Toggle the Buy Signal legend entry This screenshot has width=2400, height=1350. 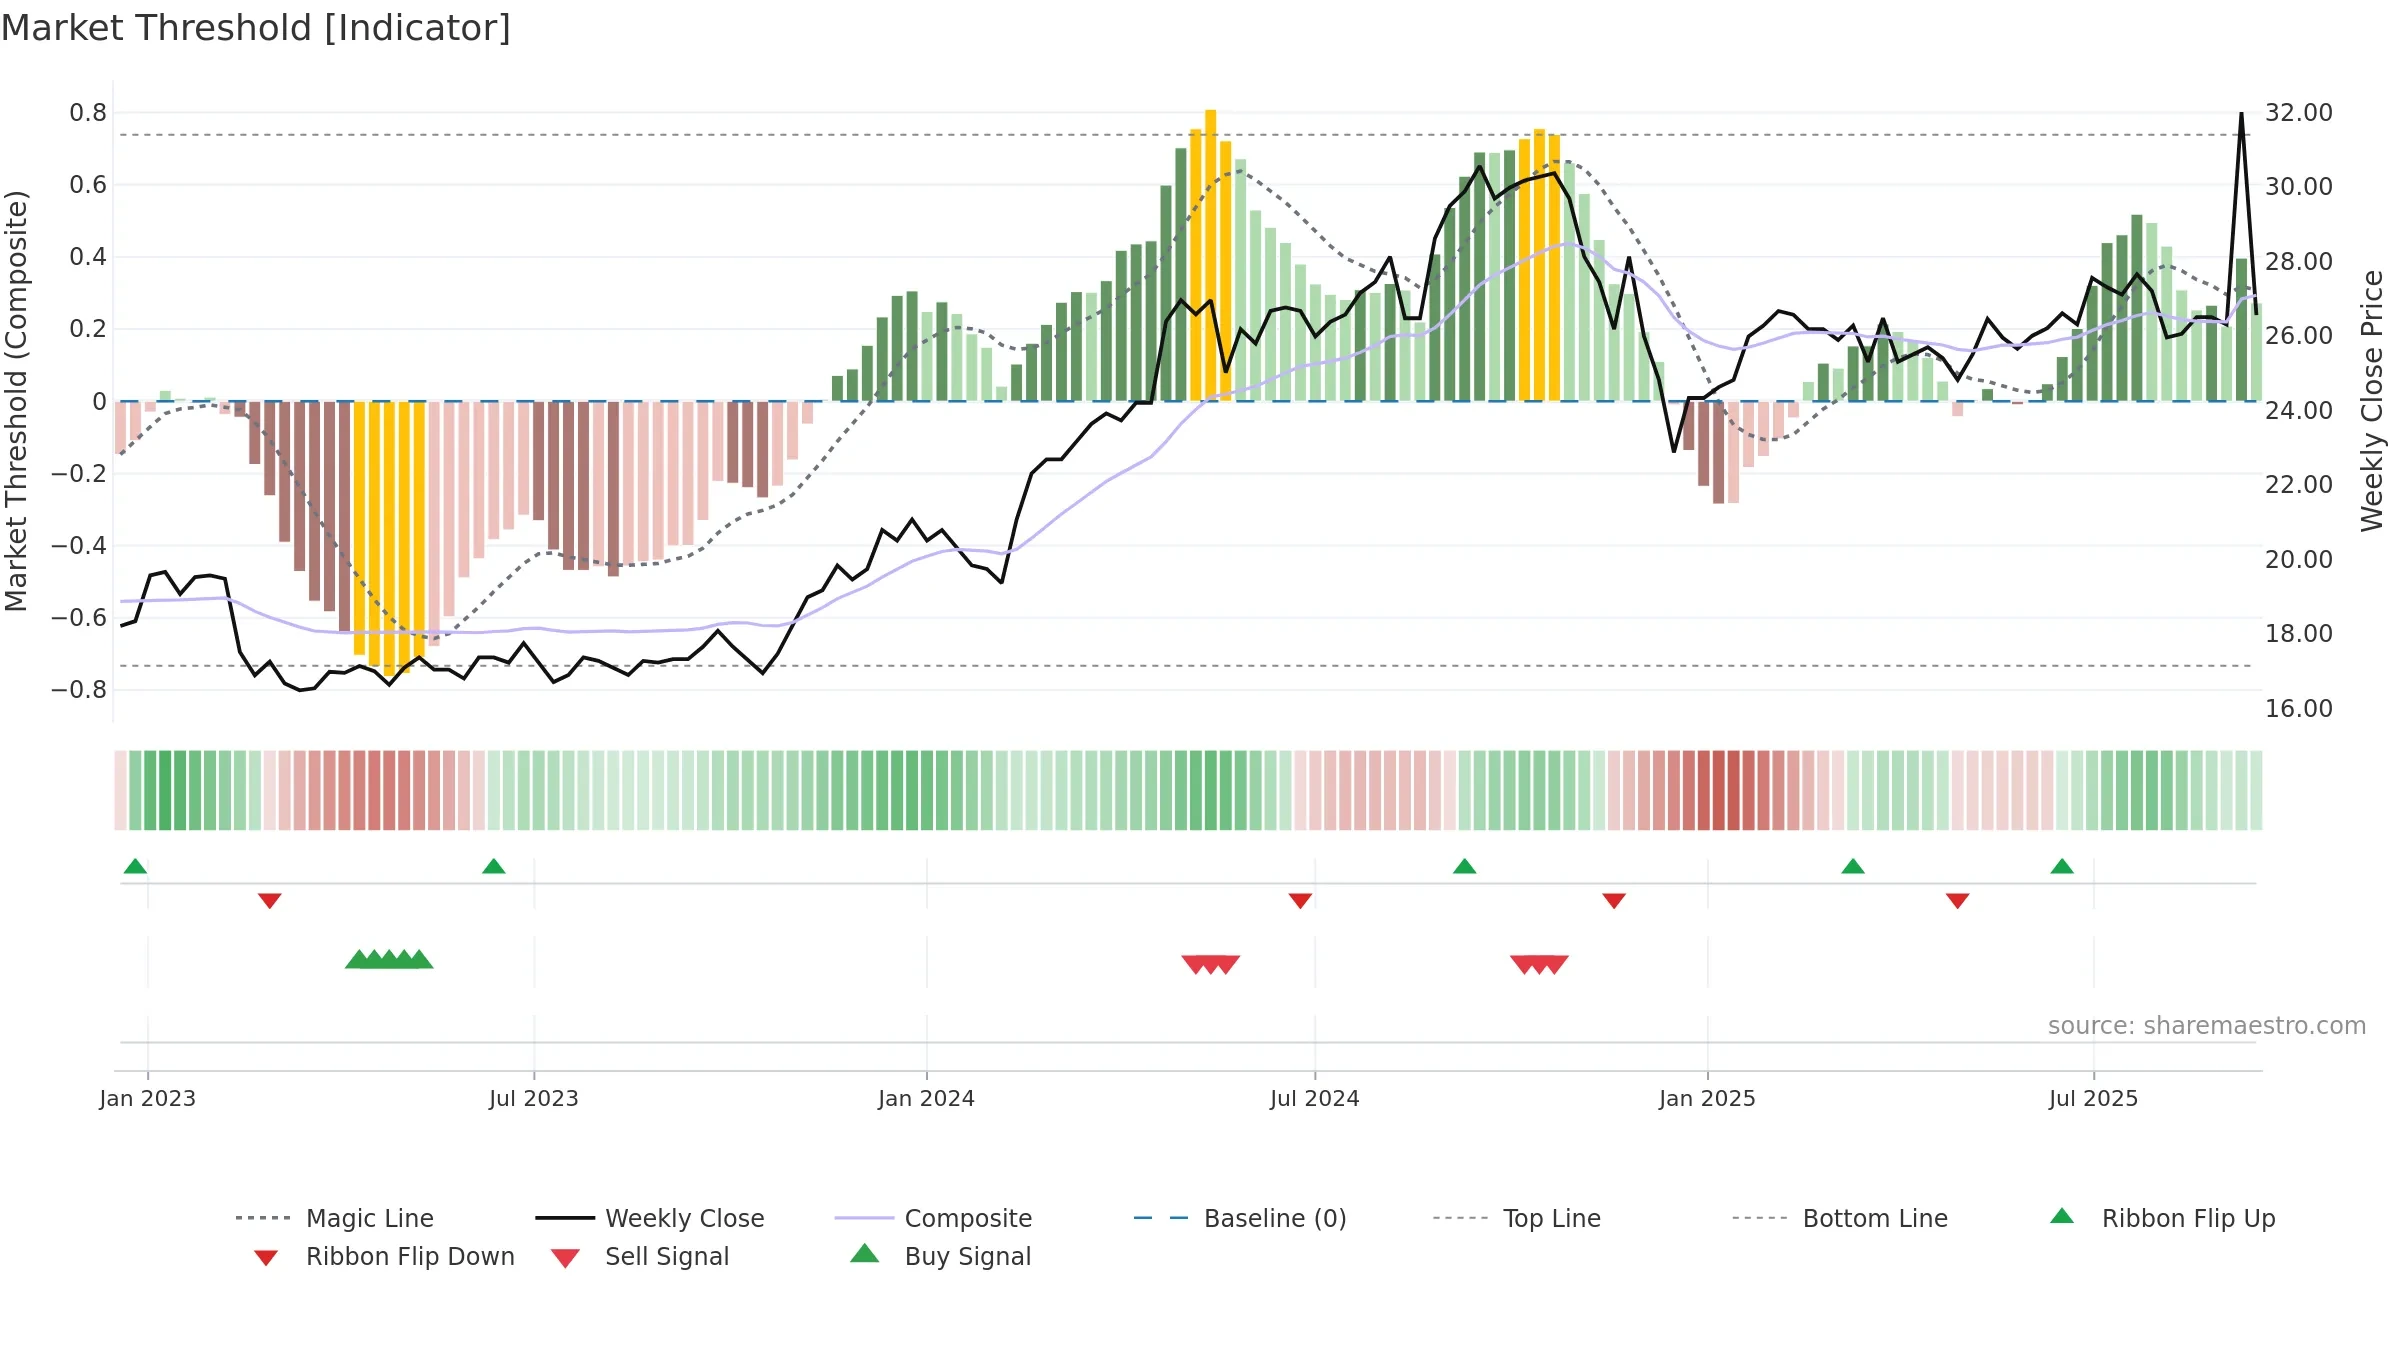coord(940,1256)
